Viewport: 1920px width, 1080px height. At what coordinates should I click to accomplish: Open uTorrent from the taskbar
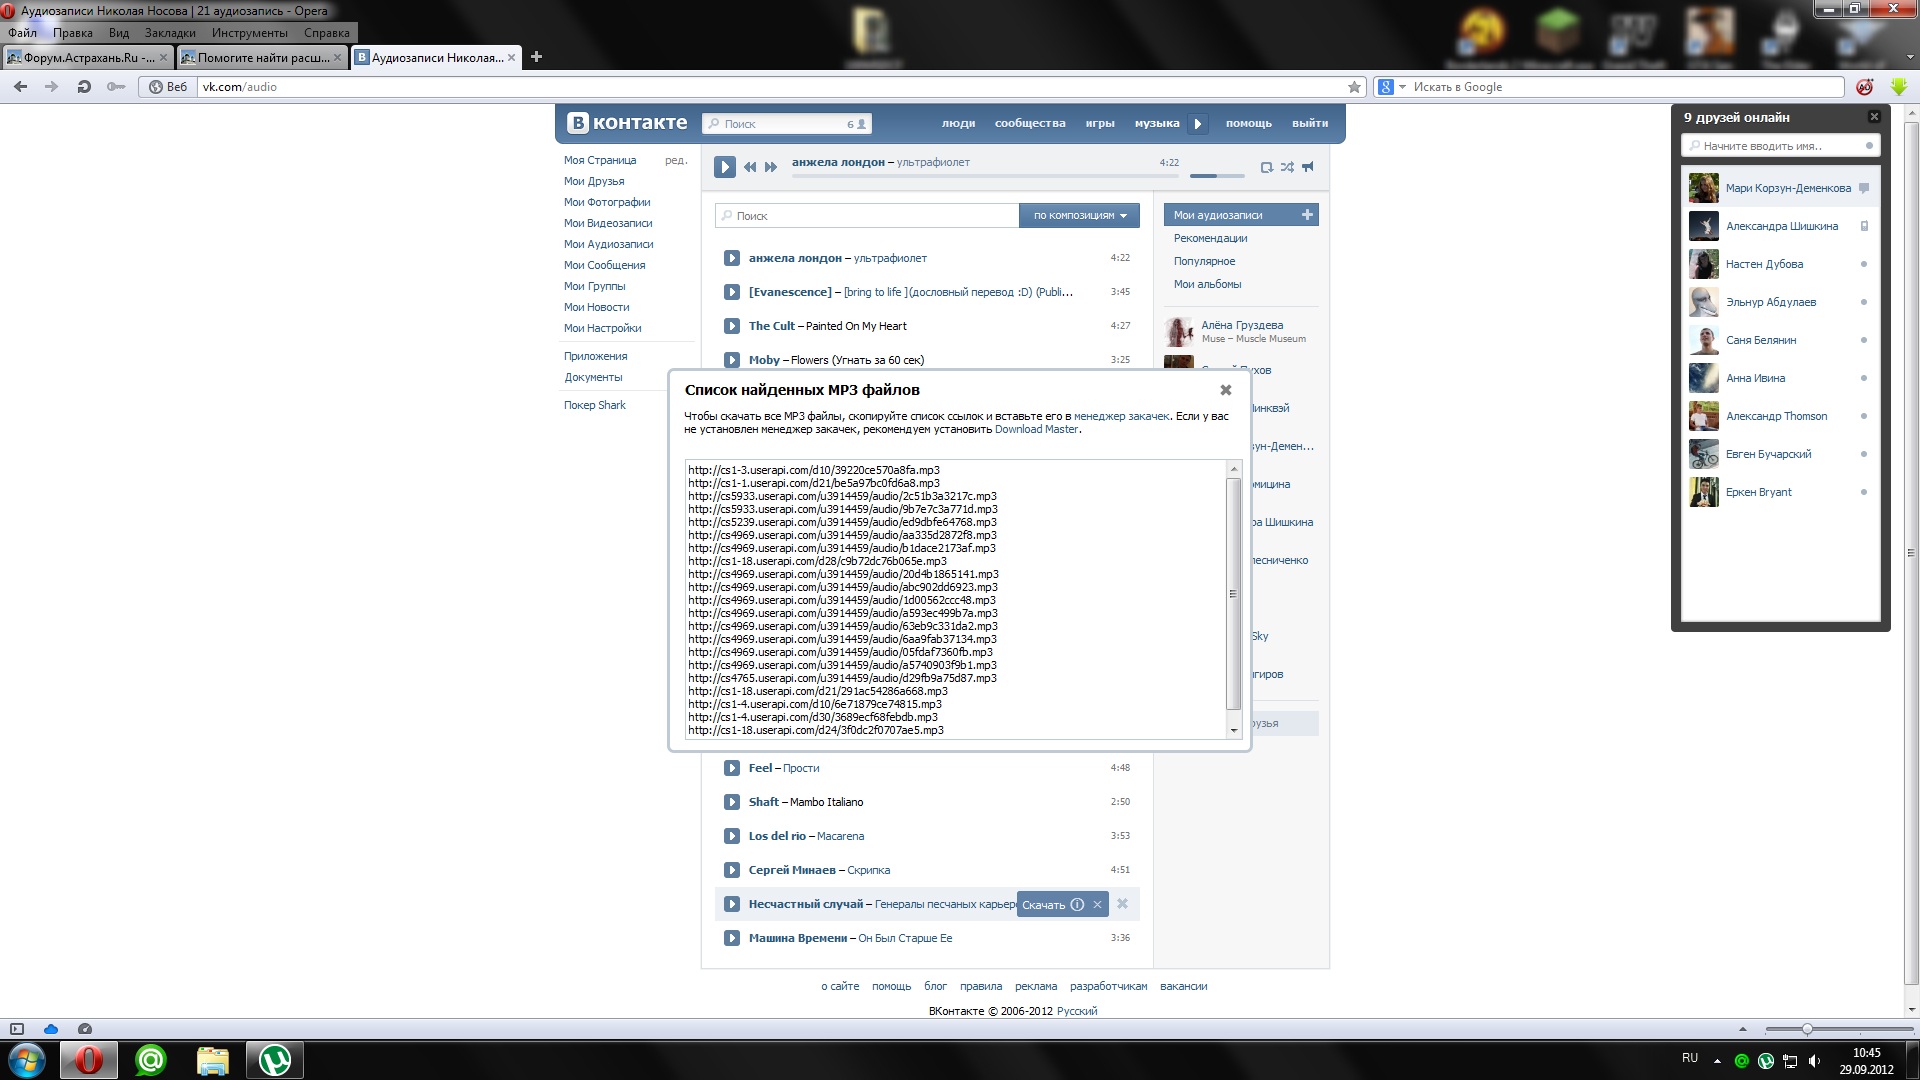274,1060
